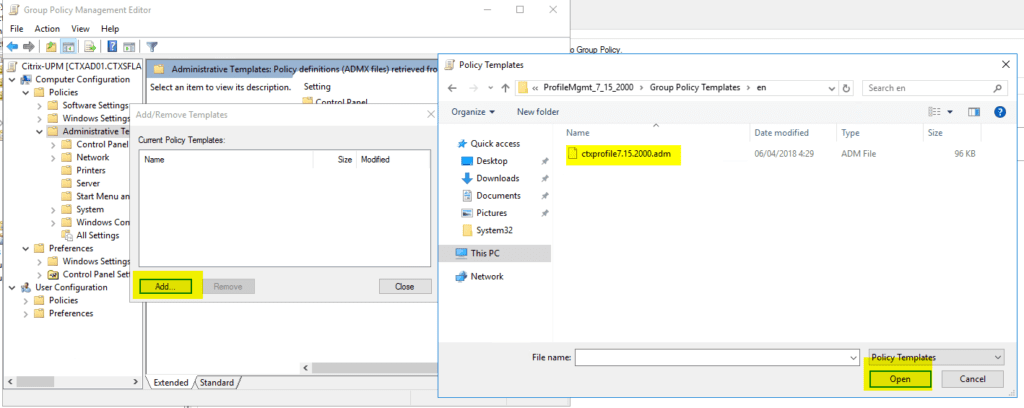Expand the Control Panel tree node
The width and height of the screenshot is (1024, 408).
[54, 144]
